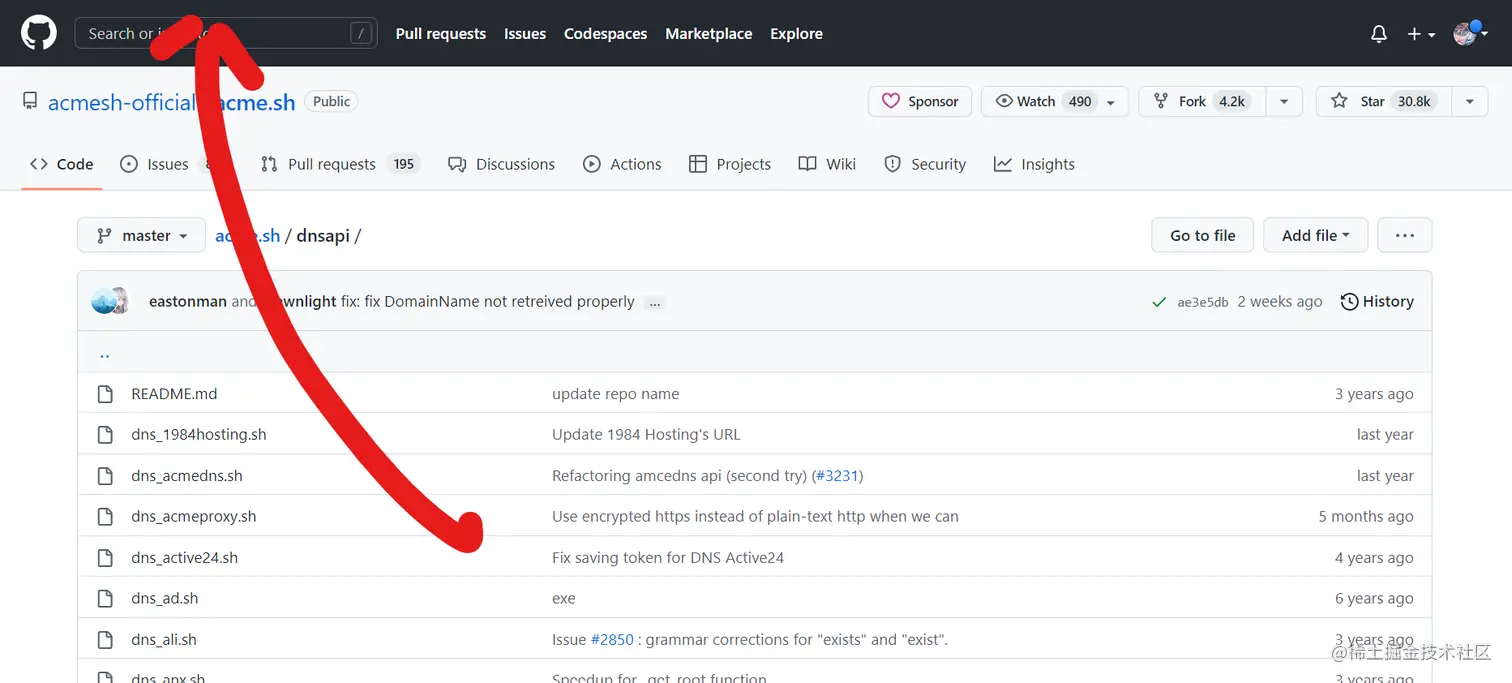Open Issues in top navigation bar

(525, 33)
